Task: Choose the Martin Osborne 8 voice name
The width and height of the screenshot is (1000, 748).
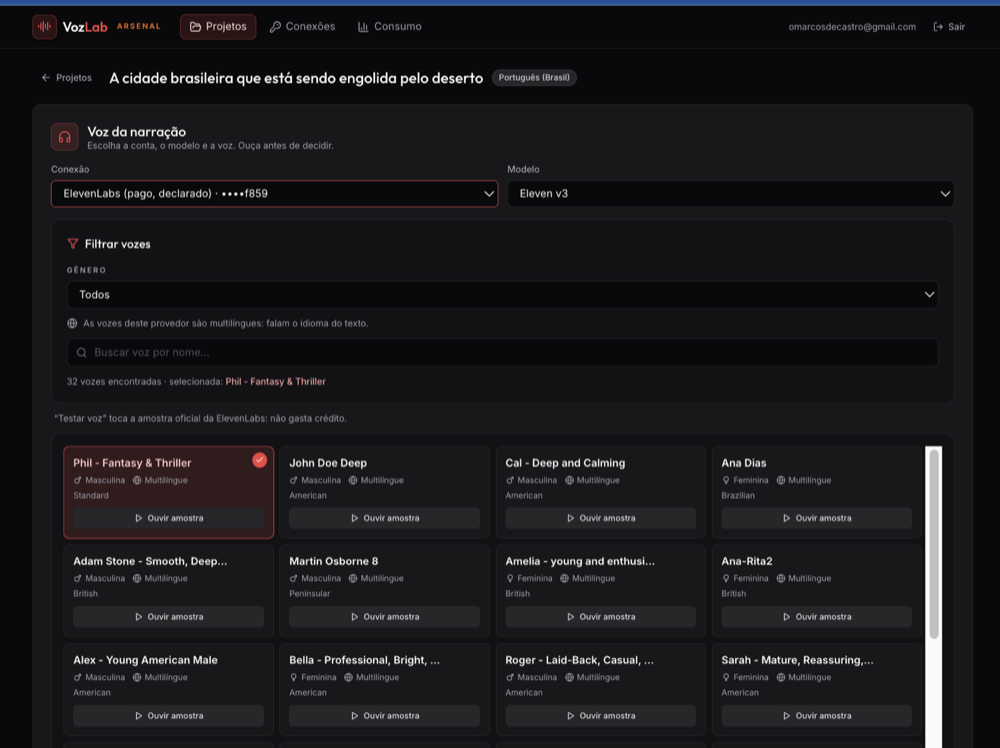Action: click(334, 561)
